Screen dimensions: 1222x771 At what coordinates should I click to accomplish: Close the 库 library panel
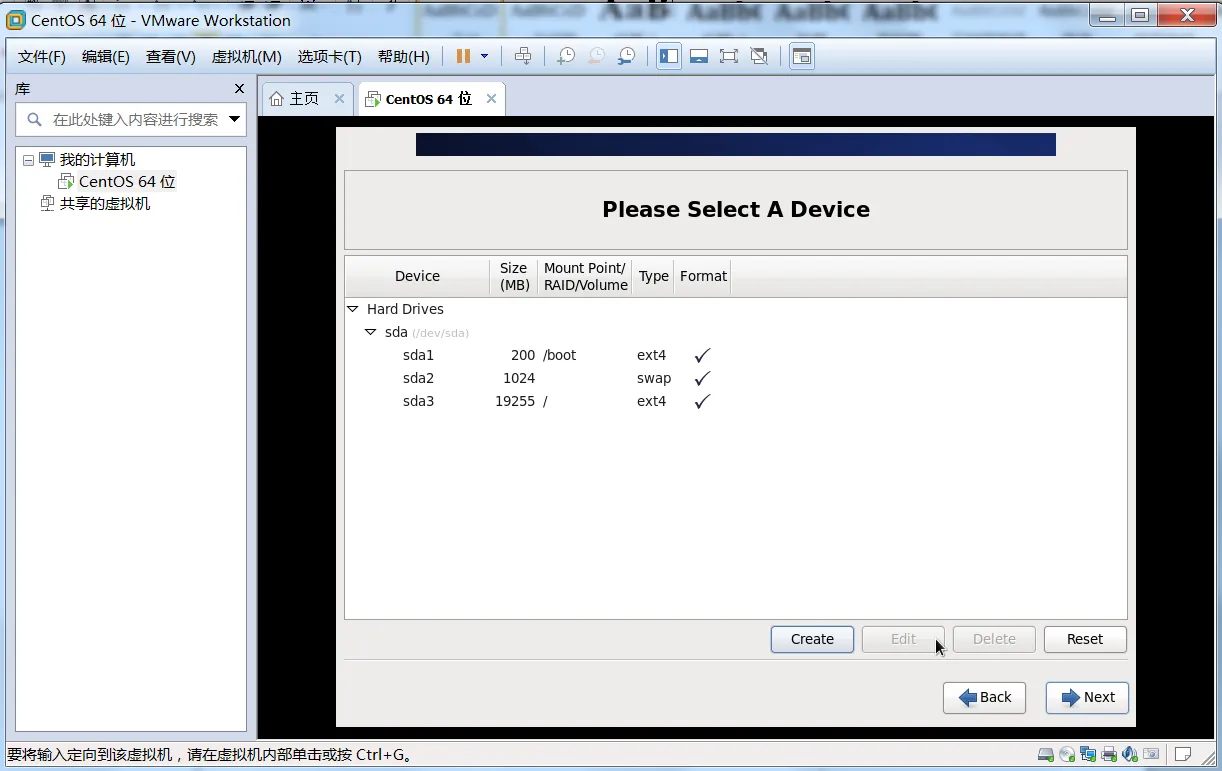pos(239,89)
